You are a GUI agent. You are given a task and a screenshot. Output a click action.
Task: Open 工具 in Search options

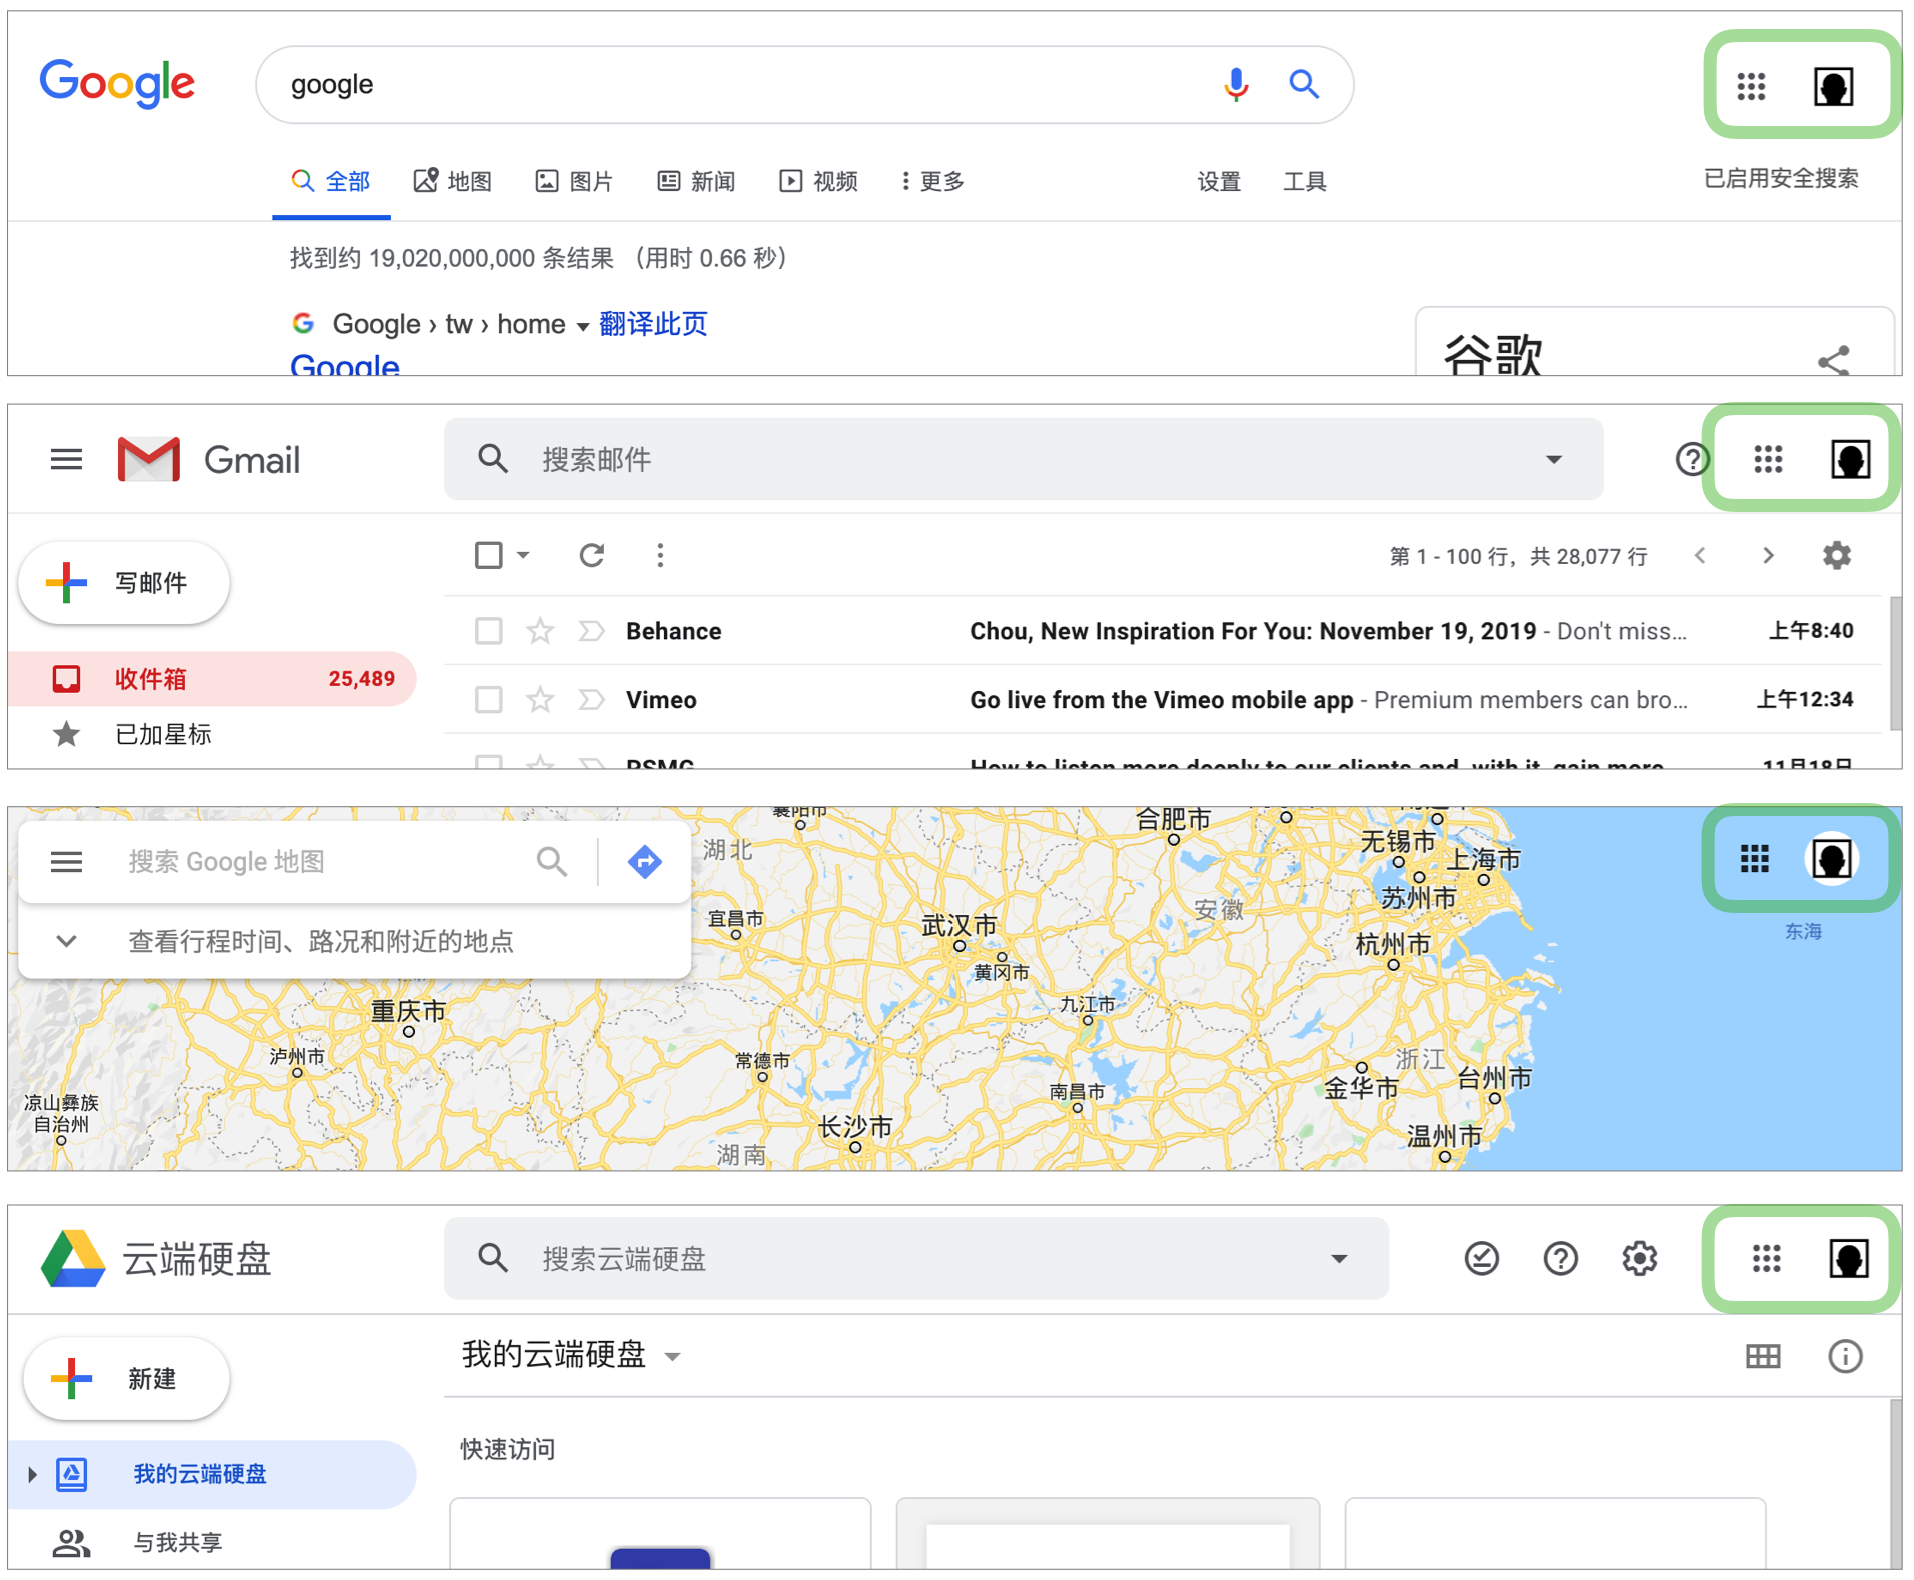point(1305,181)
